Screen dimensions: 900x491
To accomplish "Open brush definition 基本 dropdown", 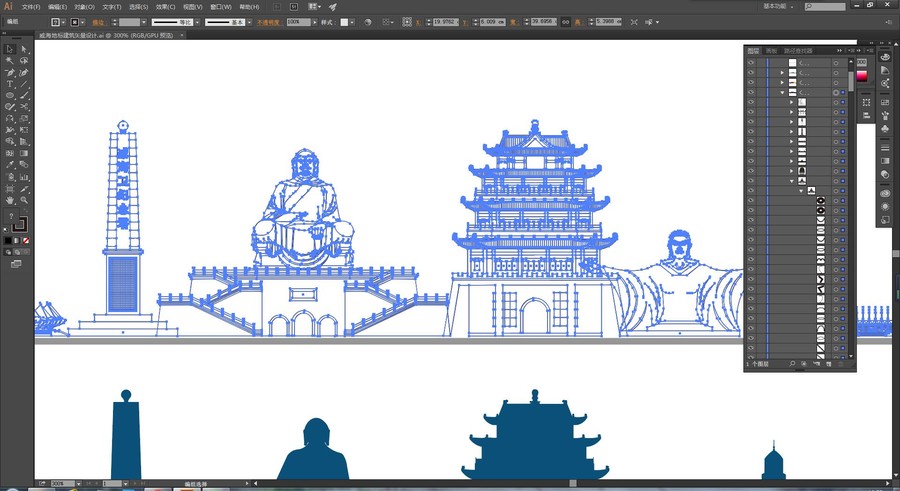I will (250, 22).
